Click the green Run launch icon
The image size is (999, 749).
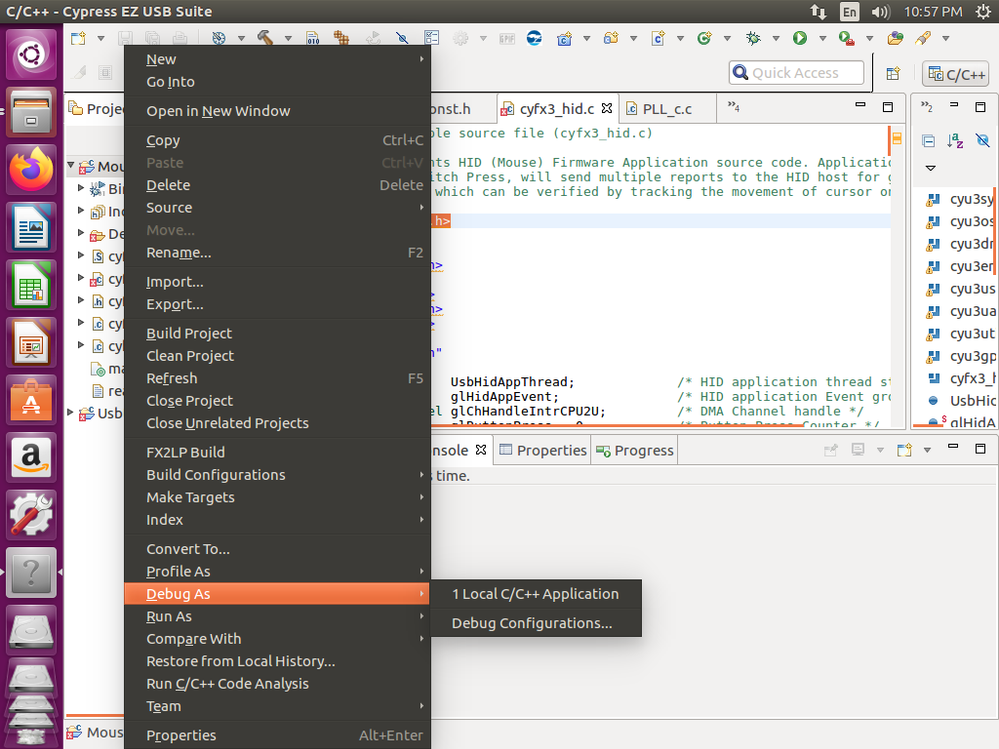(x=800, y=38)
